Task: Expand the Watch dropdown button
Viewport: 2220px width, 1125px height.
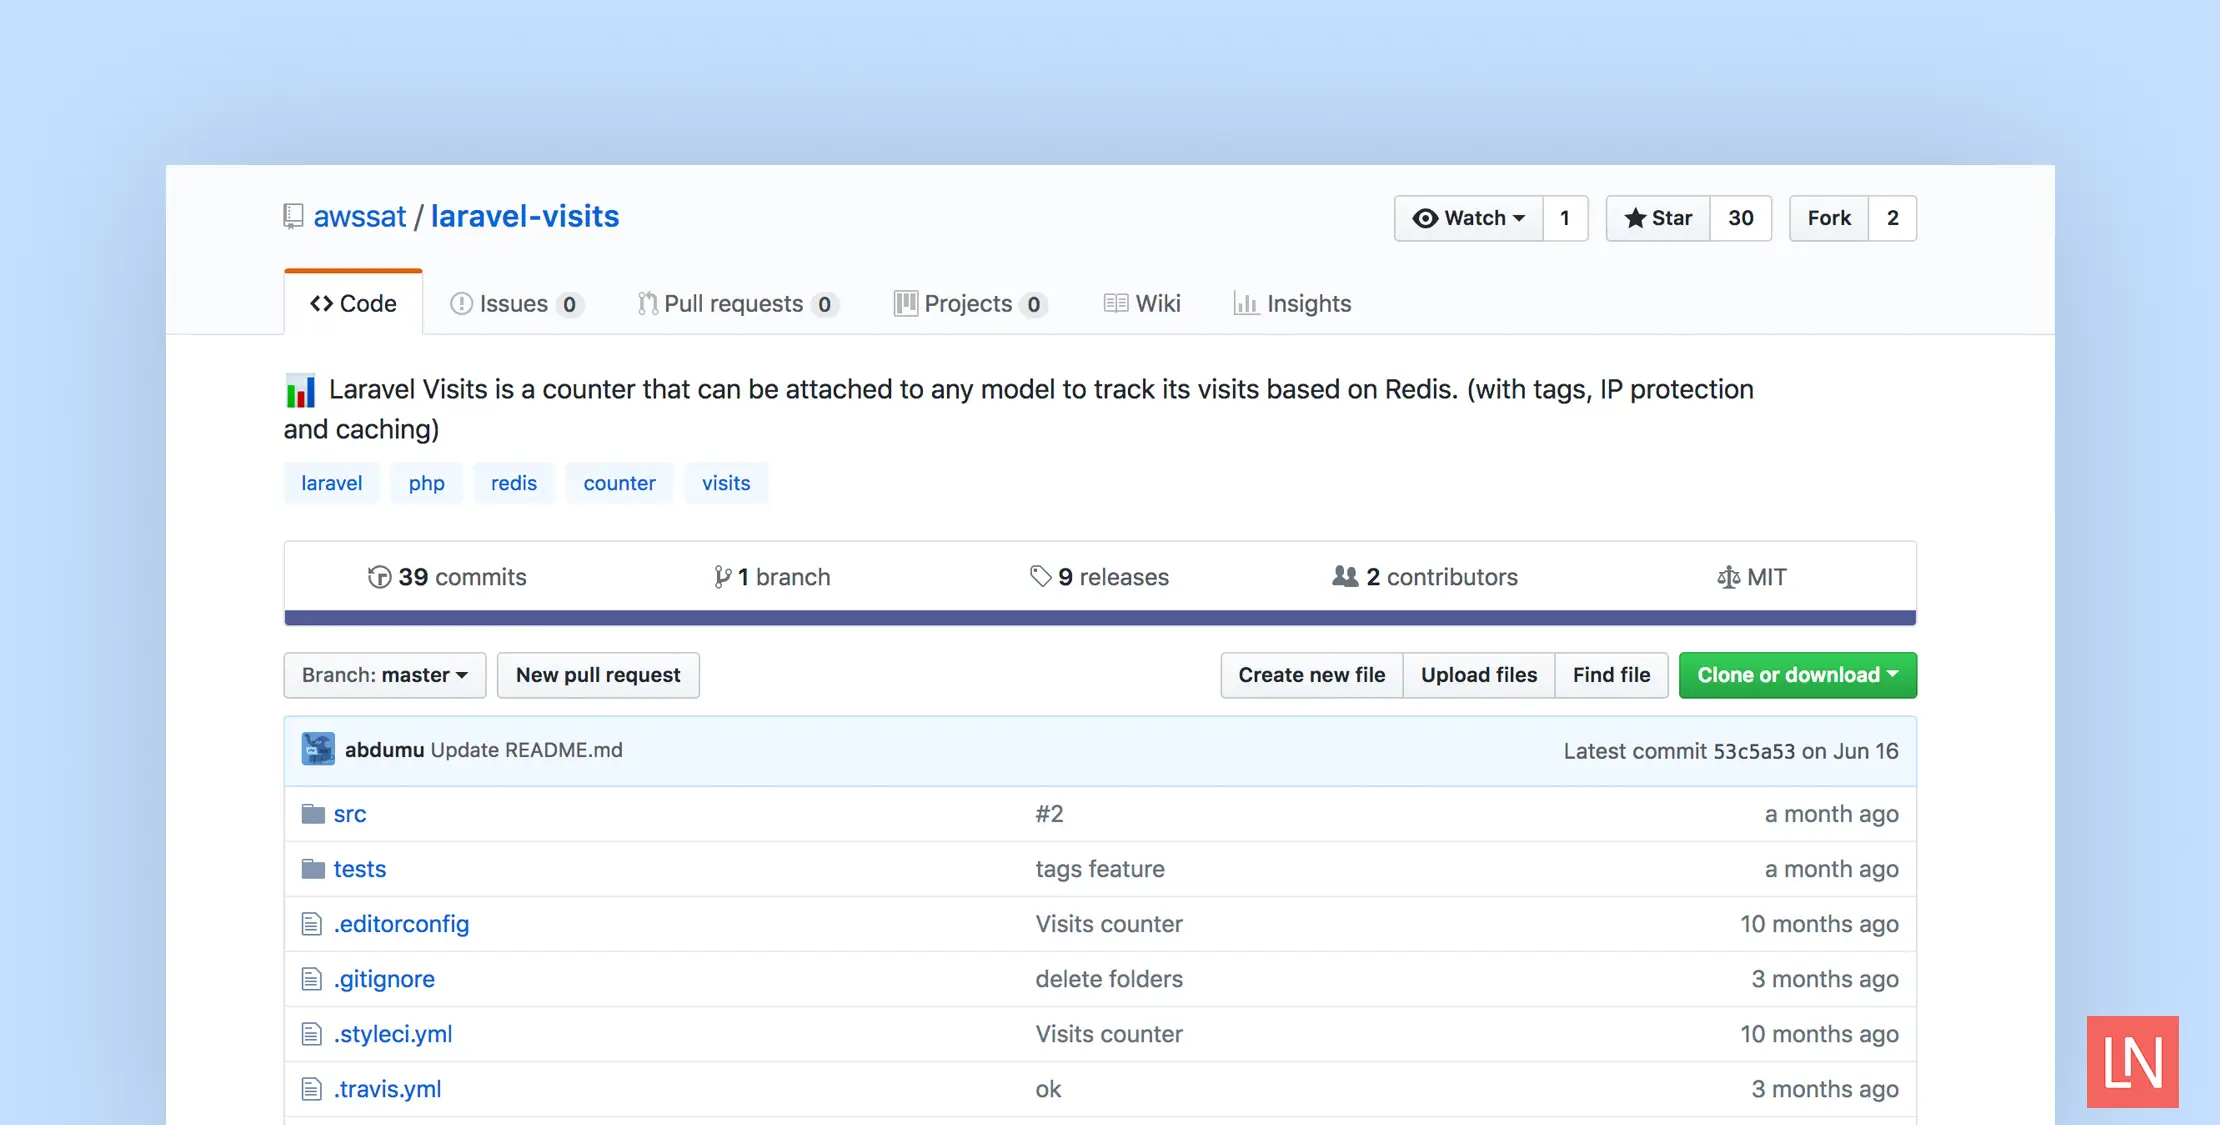Action: point(1468,218)
